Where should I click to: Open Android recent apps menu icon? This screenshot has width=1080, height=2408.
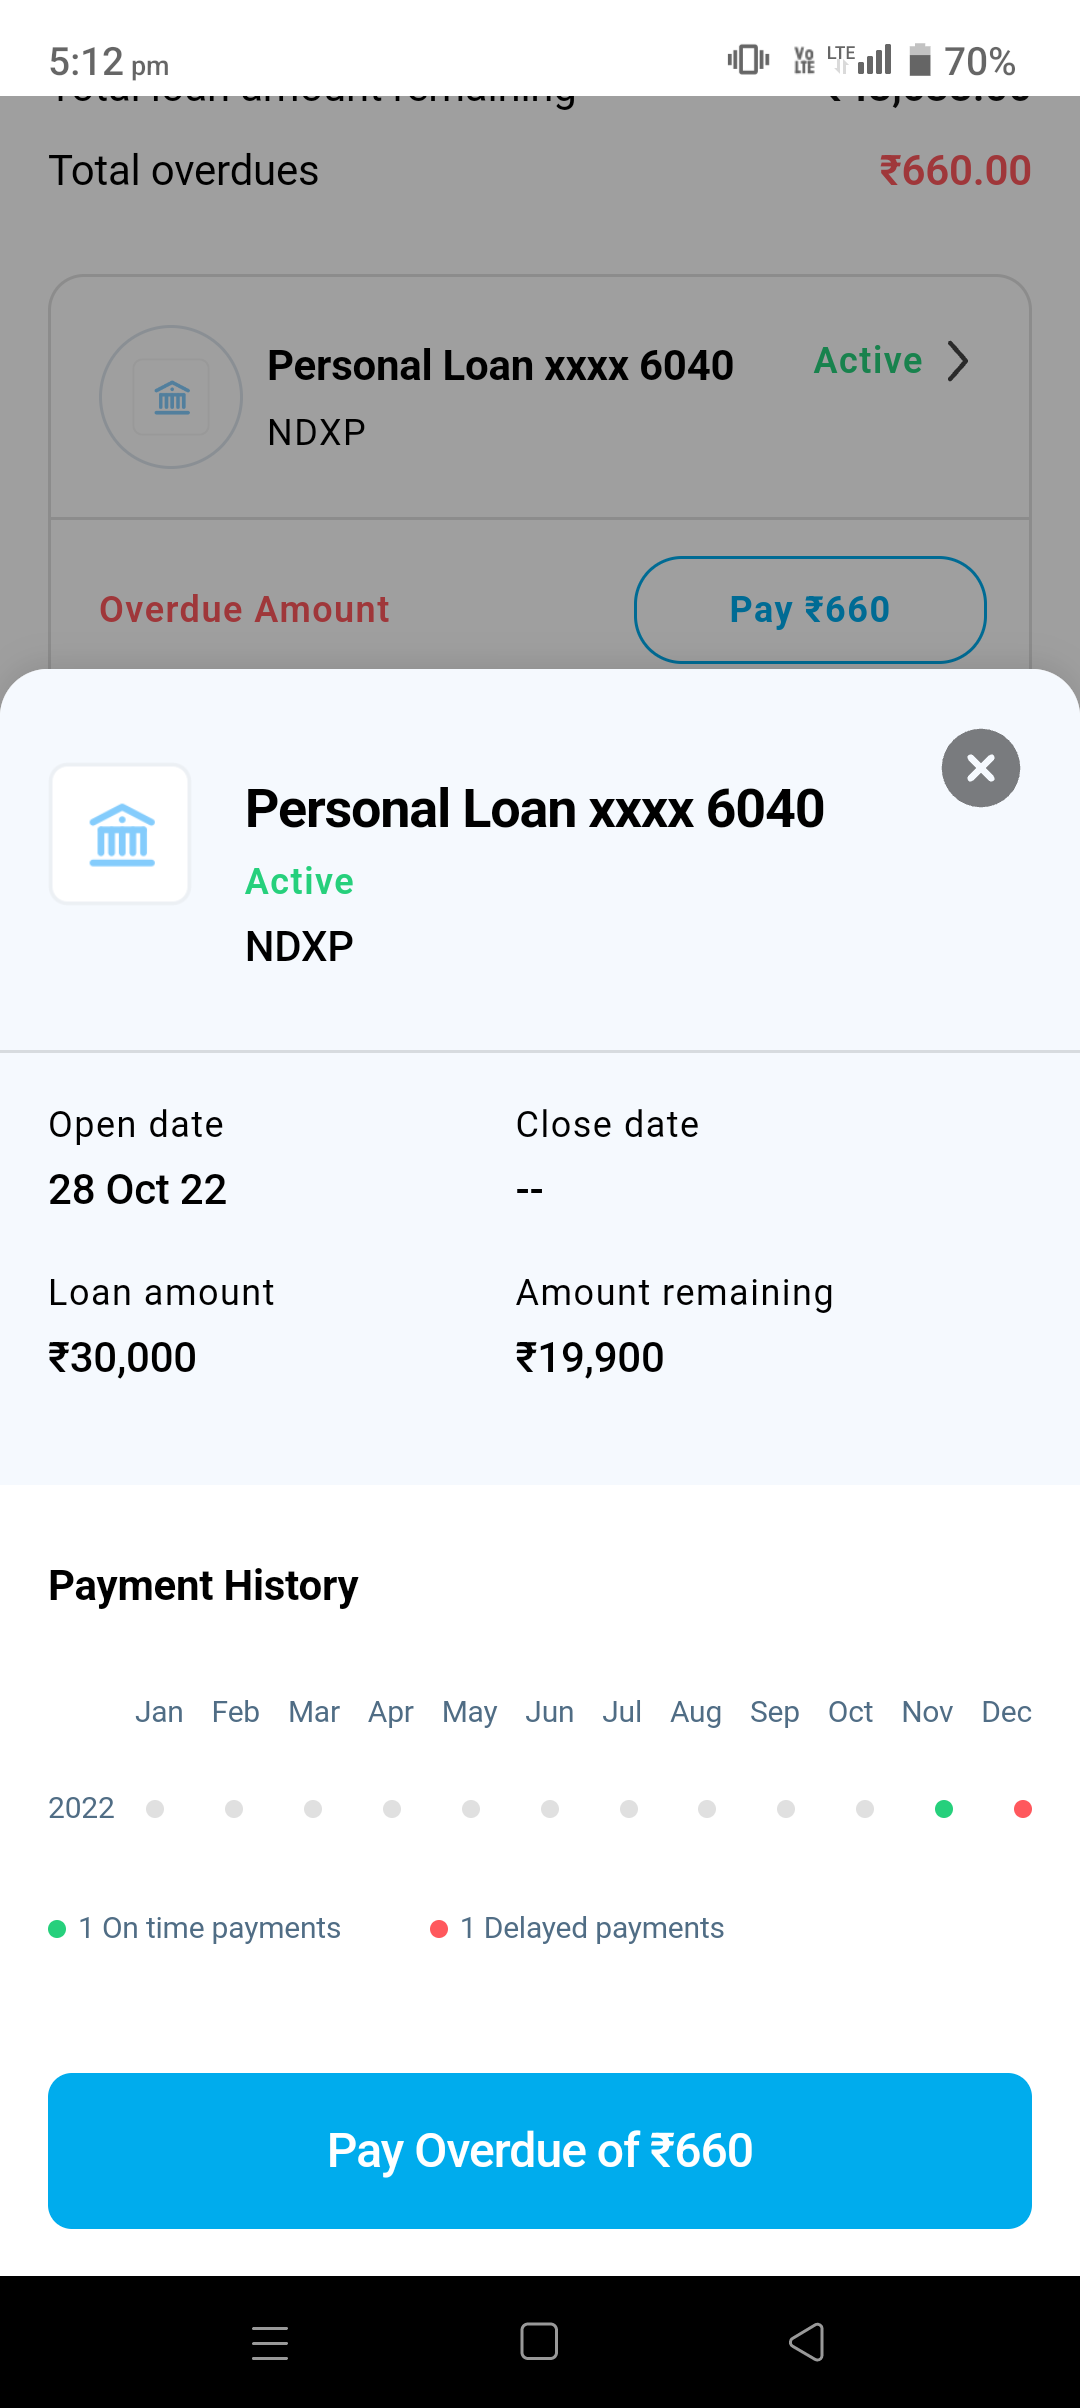(270, 2342)
